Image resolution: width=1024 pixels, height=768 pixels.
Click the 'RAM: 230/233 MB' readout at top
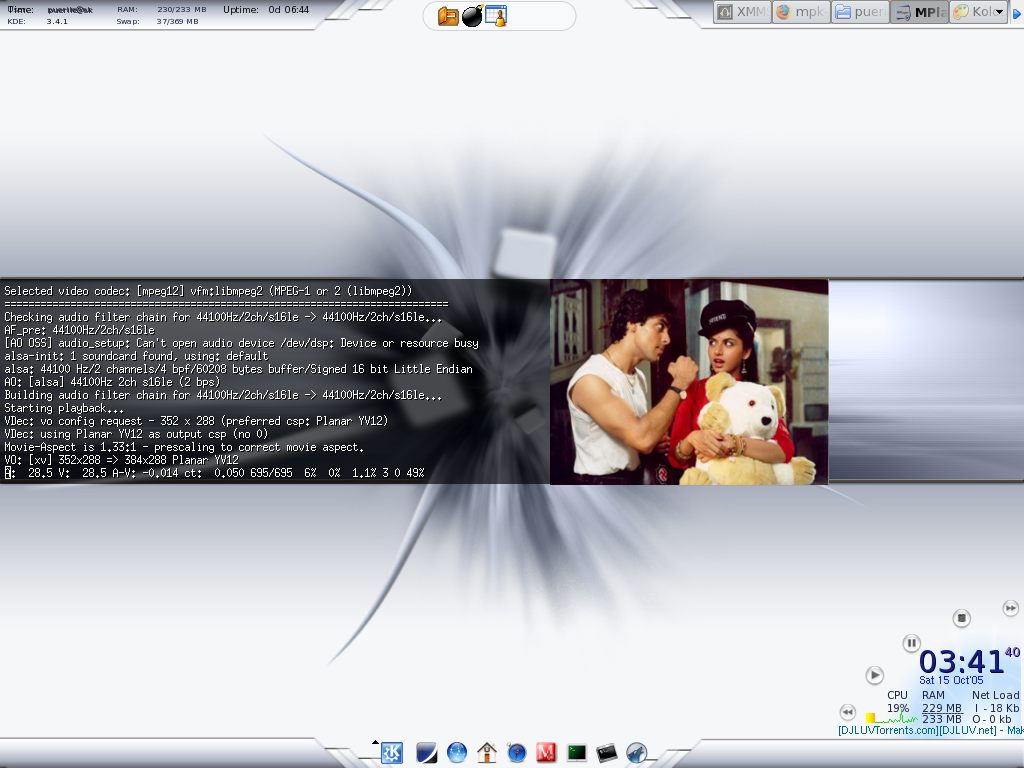click(x=161, y=10)
